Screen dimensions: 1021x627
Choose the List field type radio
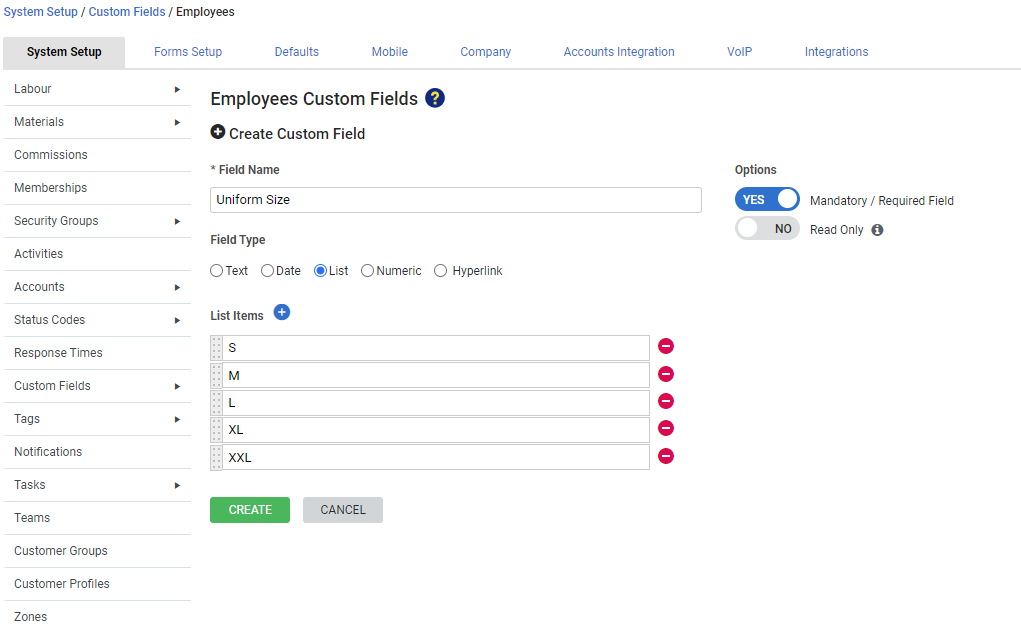click(320, 271)
